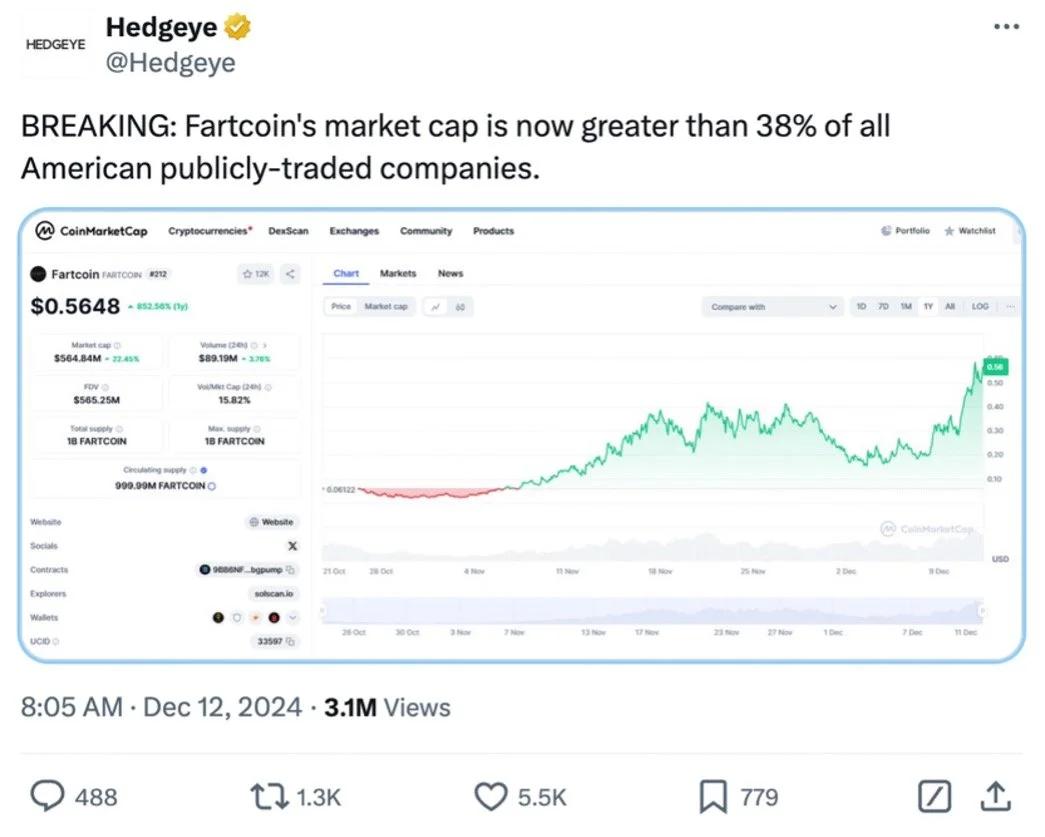The width and height of the screenshot is (1045, 837).
Task: Like the tweet with heart icon
Action: click(491, 796)
